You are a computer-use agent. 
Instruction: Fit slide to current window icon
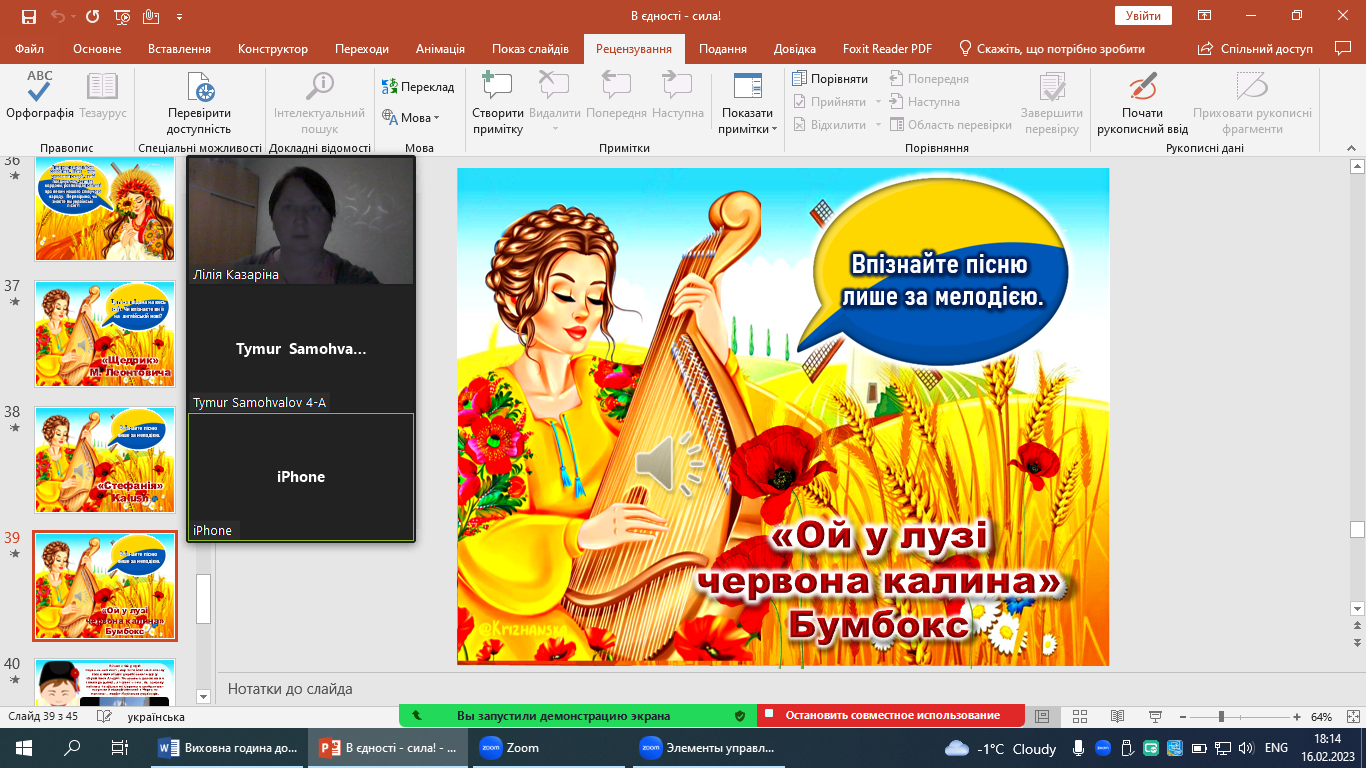point(1351,717)
